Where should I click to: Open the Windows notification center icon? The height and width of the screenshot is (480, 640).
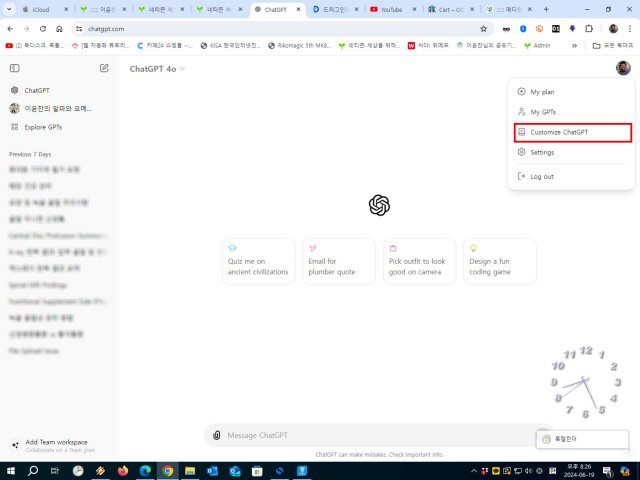coord(607,471)
